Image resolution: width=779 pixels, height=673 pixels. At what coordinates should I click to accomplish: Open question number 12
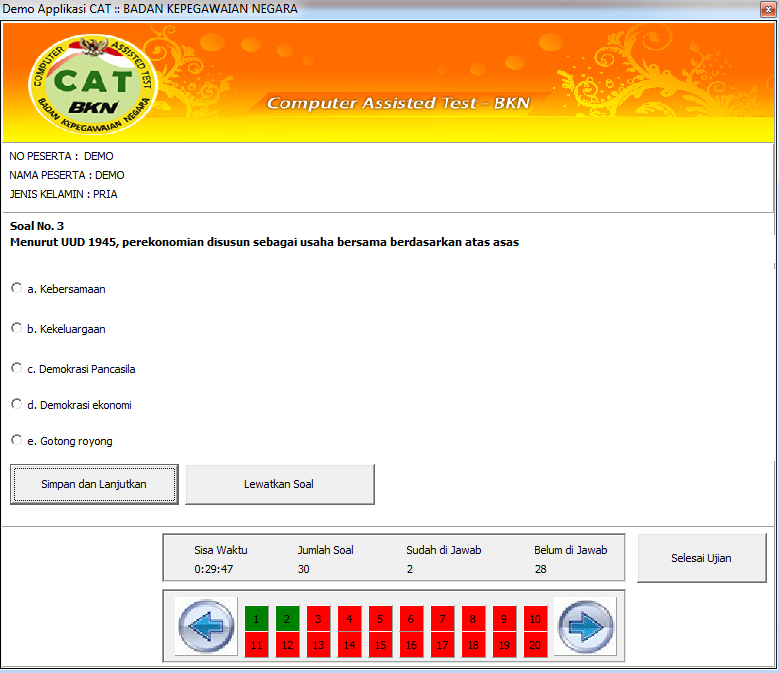tap(287, 645)
